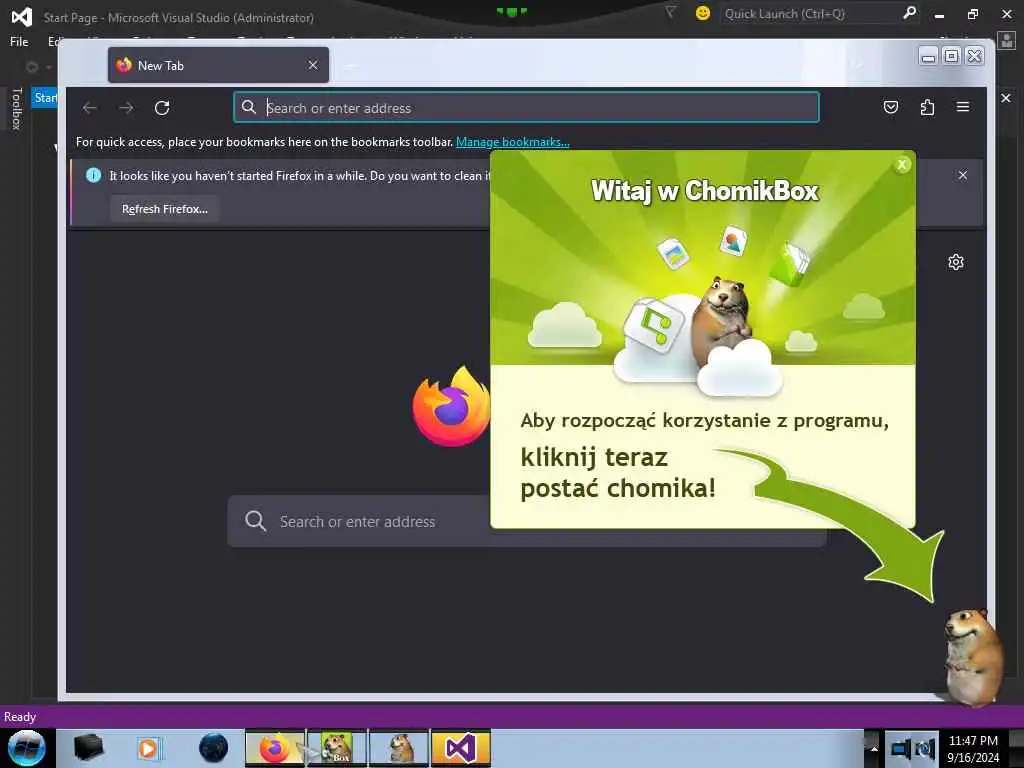Click the network tray icon
The width and height of the screenshot is (1024, 768).
(901, 749)
